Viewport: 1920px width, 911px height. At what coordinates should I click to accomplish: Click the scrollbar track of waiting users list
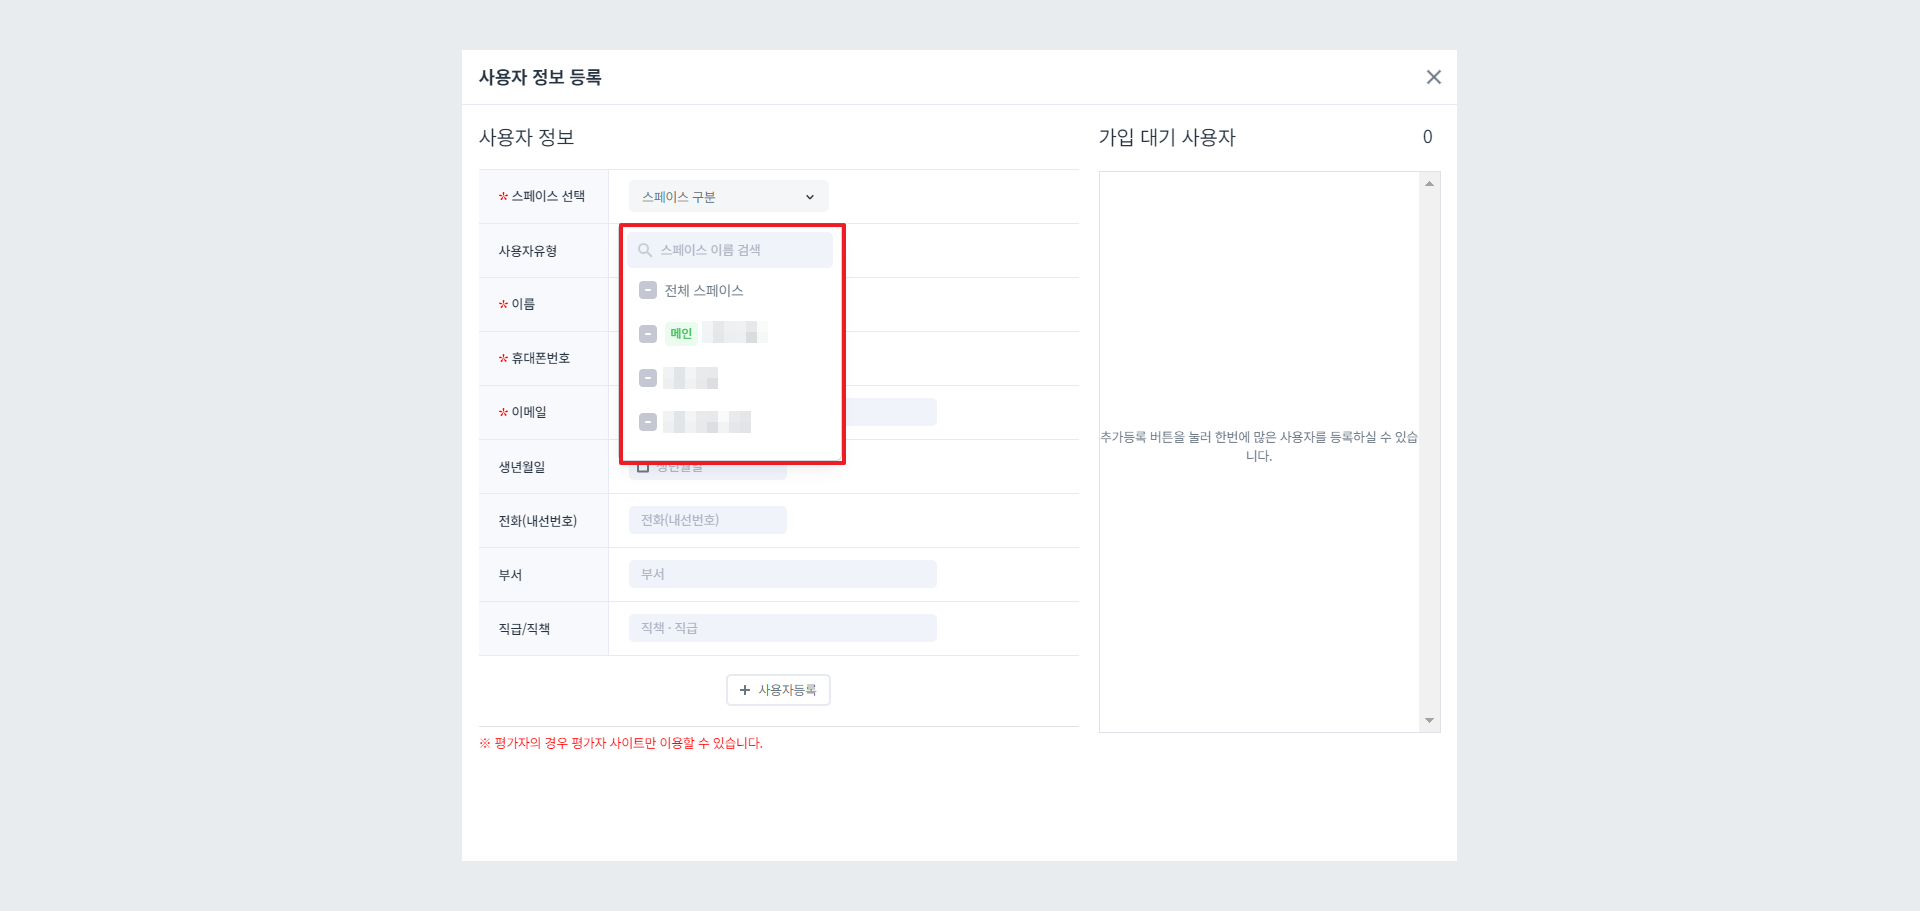click(1430, 450)
